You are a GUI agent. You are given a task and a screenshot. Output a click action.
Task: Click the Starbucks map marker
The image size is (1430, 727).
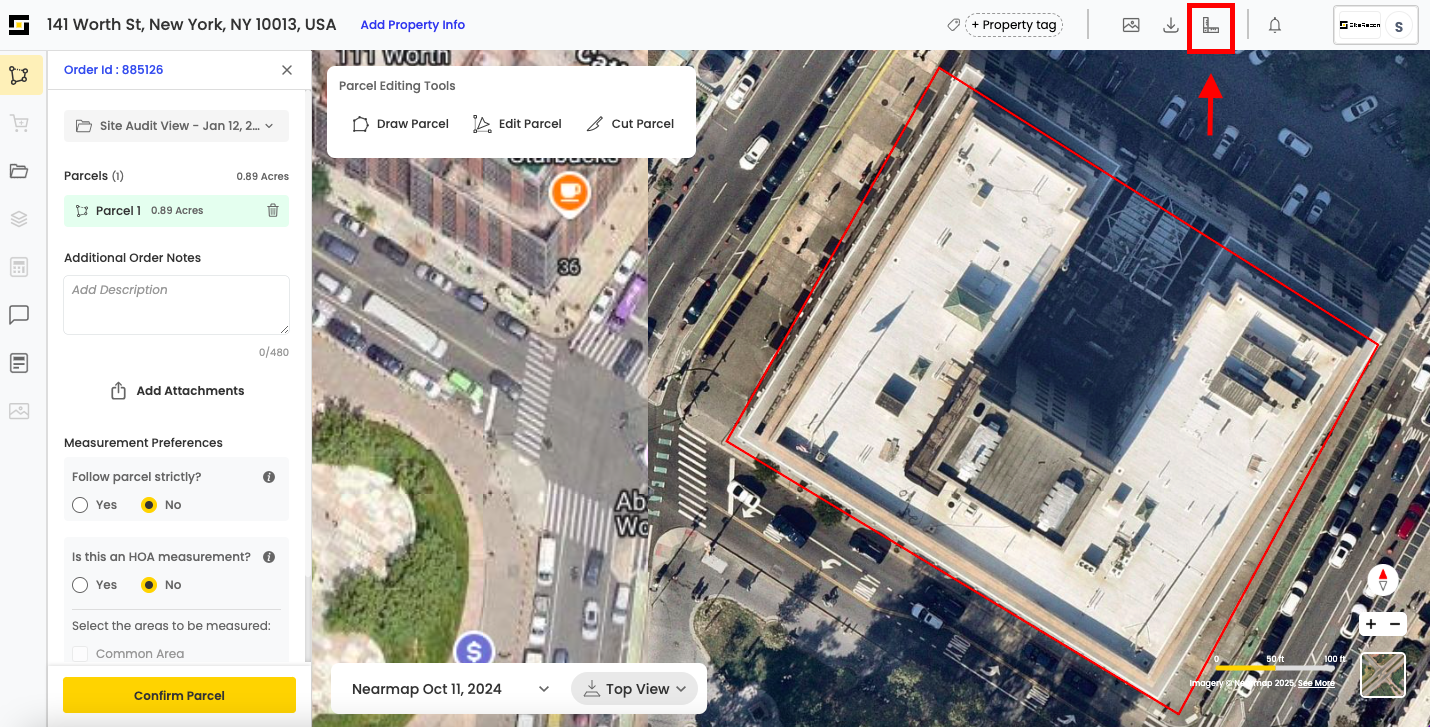569,194
